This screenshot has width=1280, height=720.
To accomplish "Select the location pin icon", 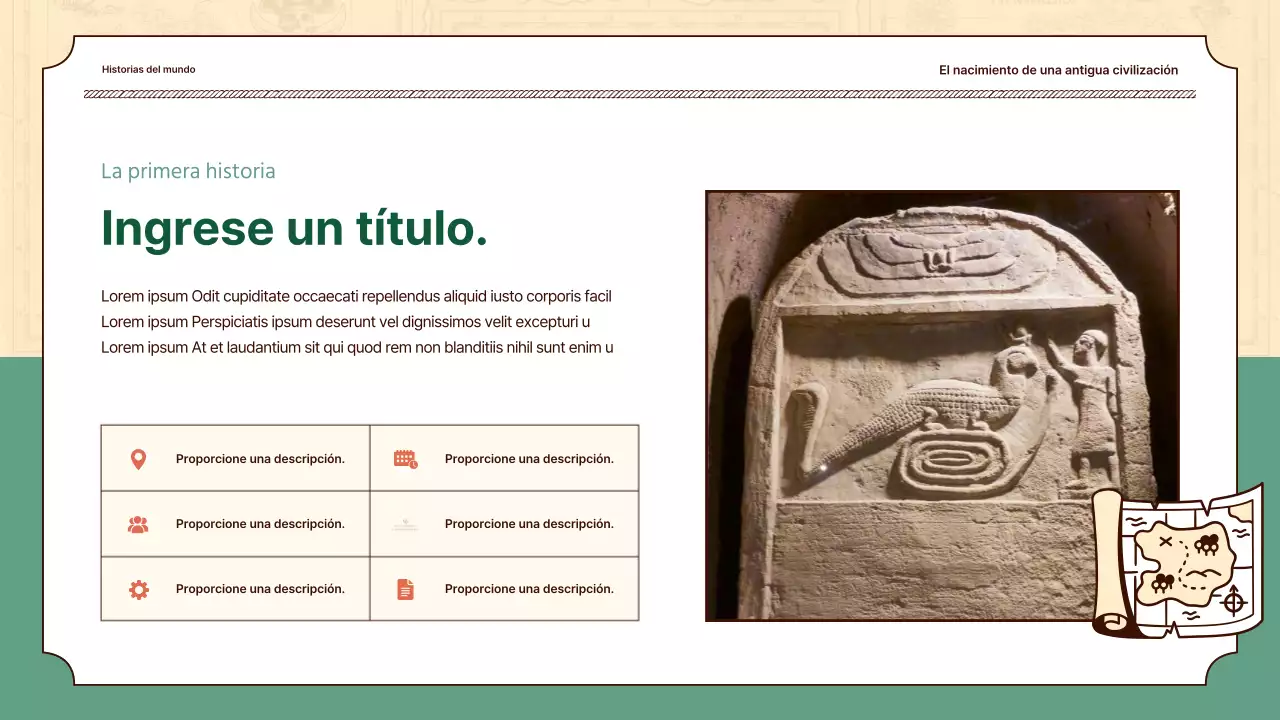I will [139, 458].
